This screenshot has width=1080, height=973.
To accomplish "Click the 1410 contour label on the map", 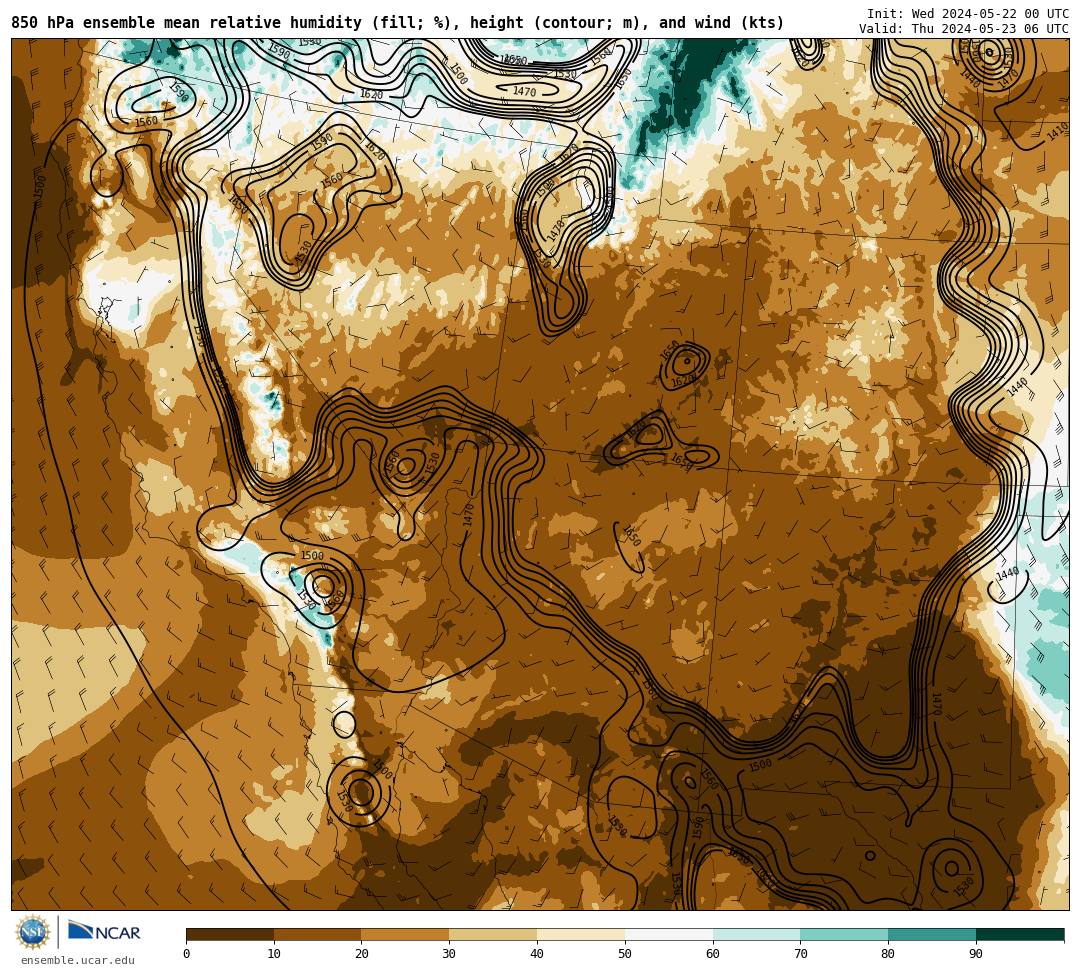I will pos(1057,131).
